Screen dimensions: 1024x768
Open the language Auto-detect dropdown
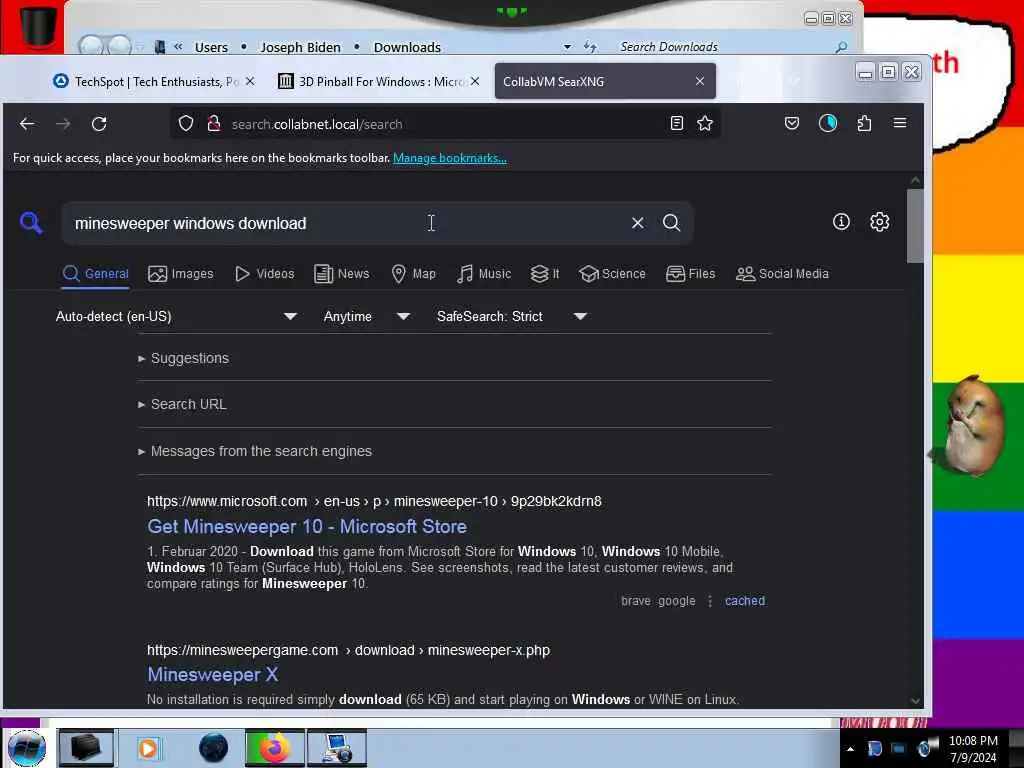coord(176,316)
